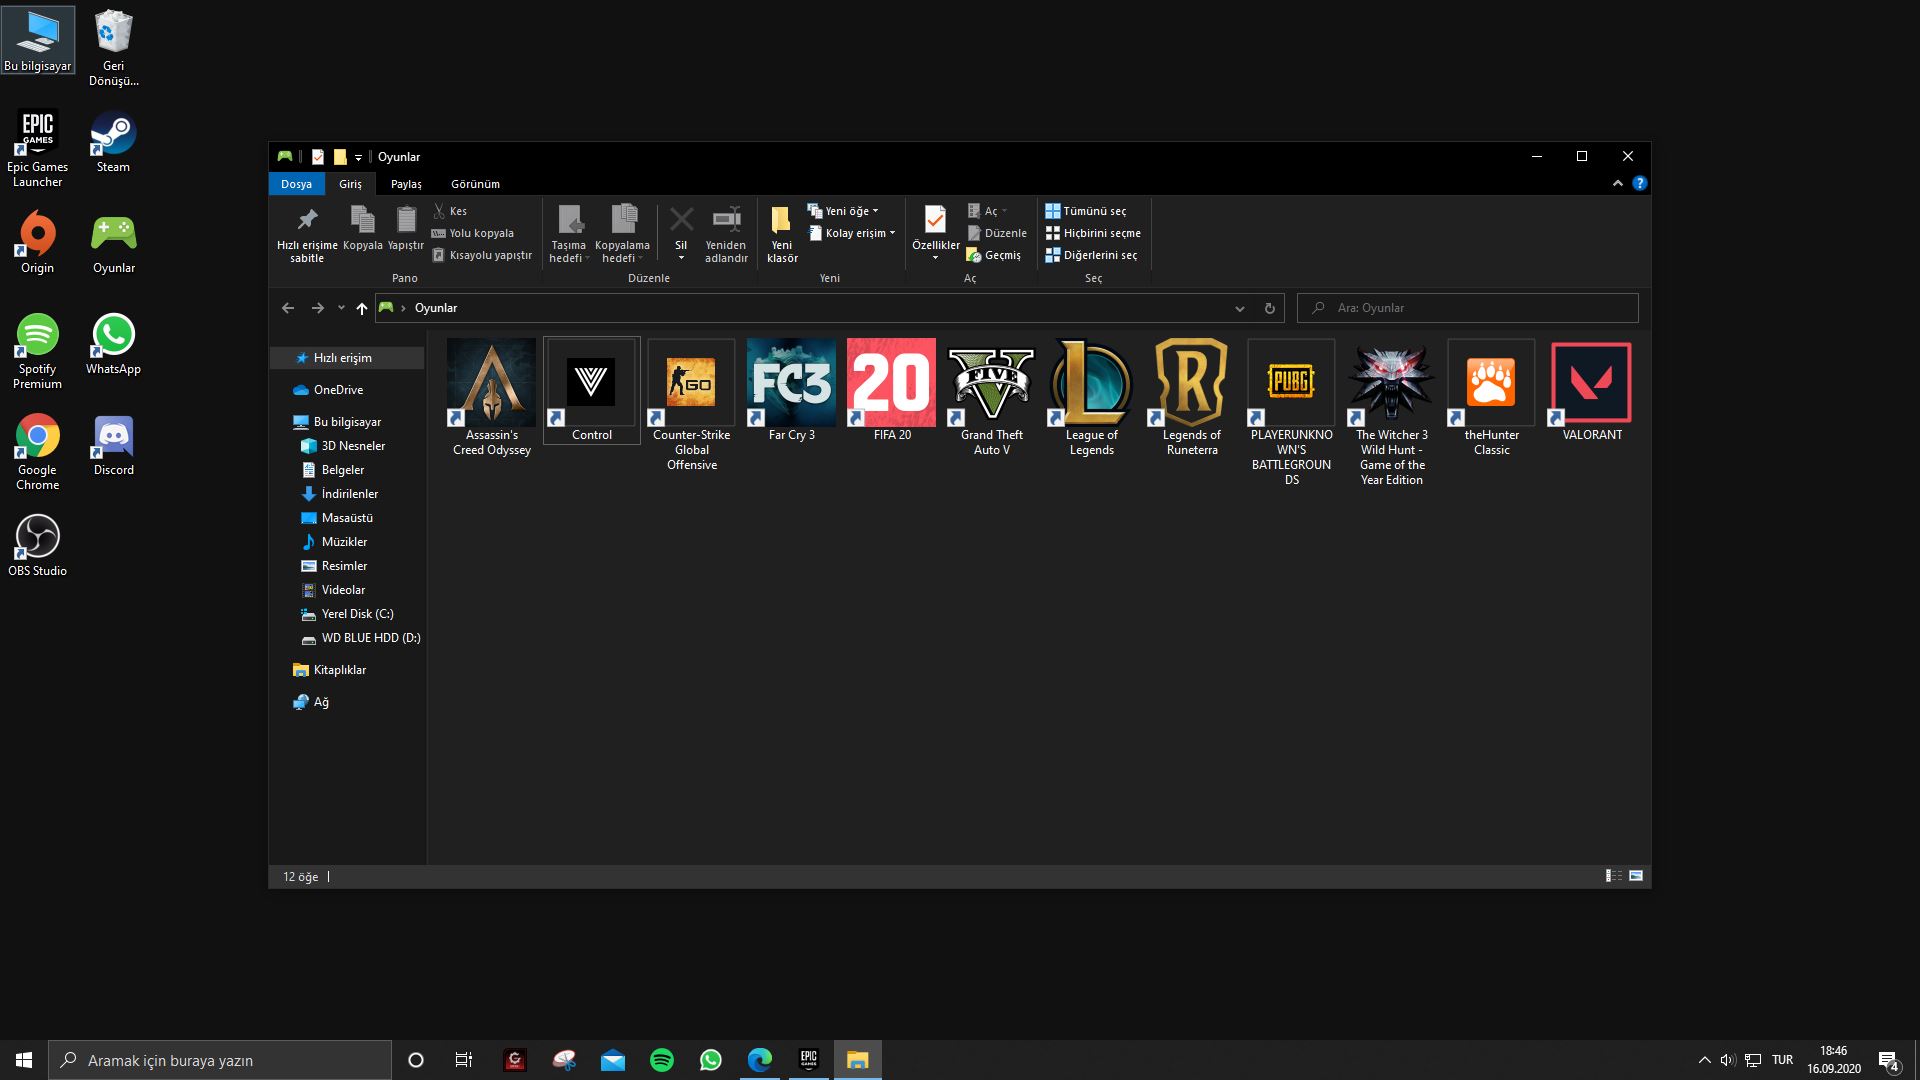Click the Google Chrome desktop icon
Screen dimensions: 1920x1080
point(37,451)
